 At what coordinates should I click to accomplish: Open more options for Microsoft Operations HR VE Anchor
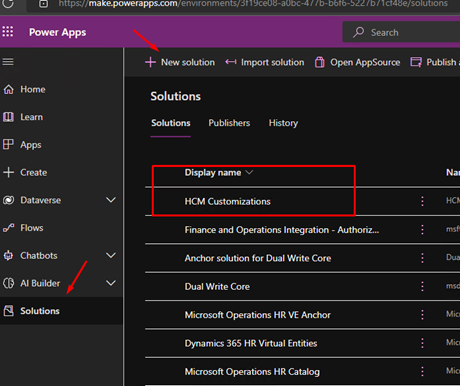point(422,315)
